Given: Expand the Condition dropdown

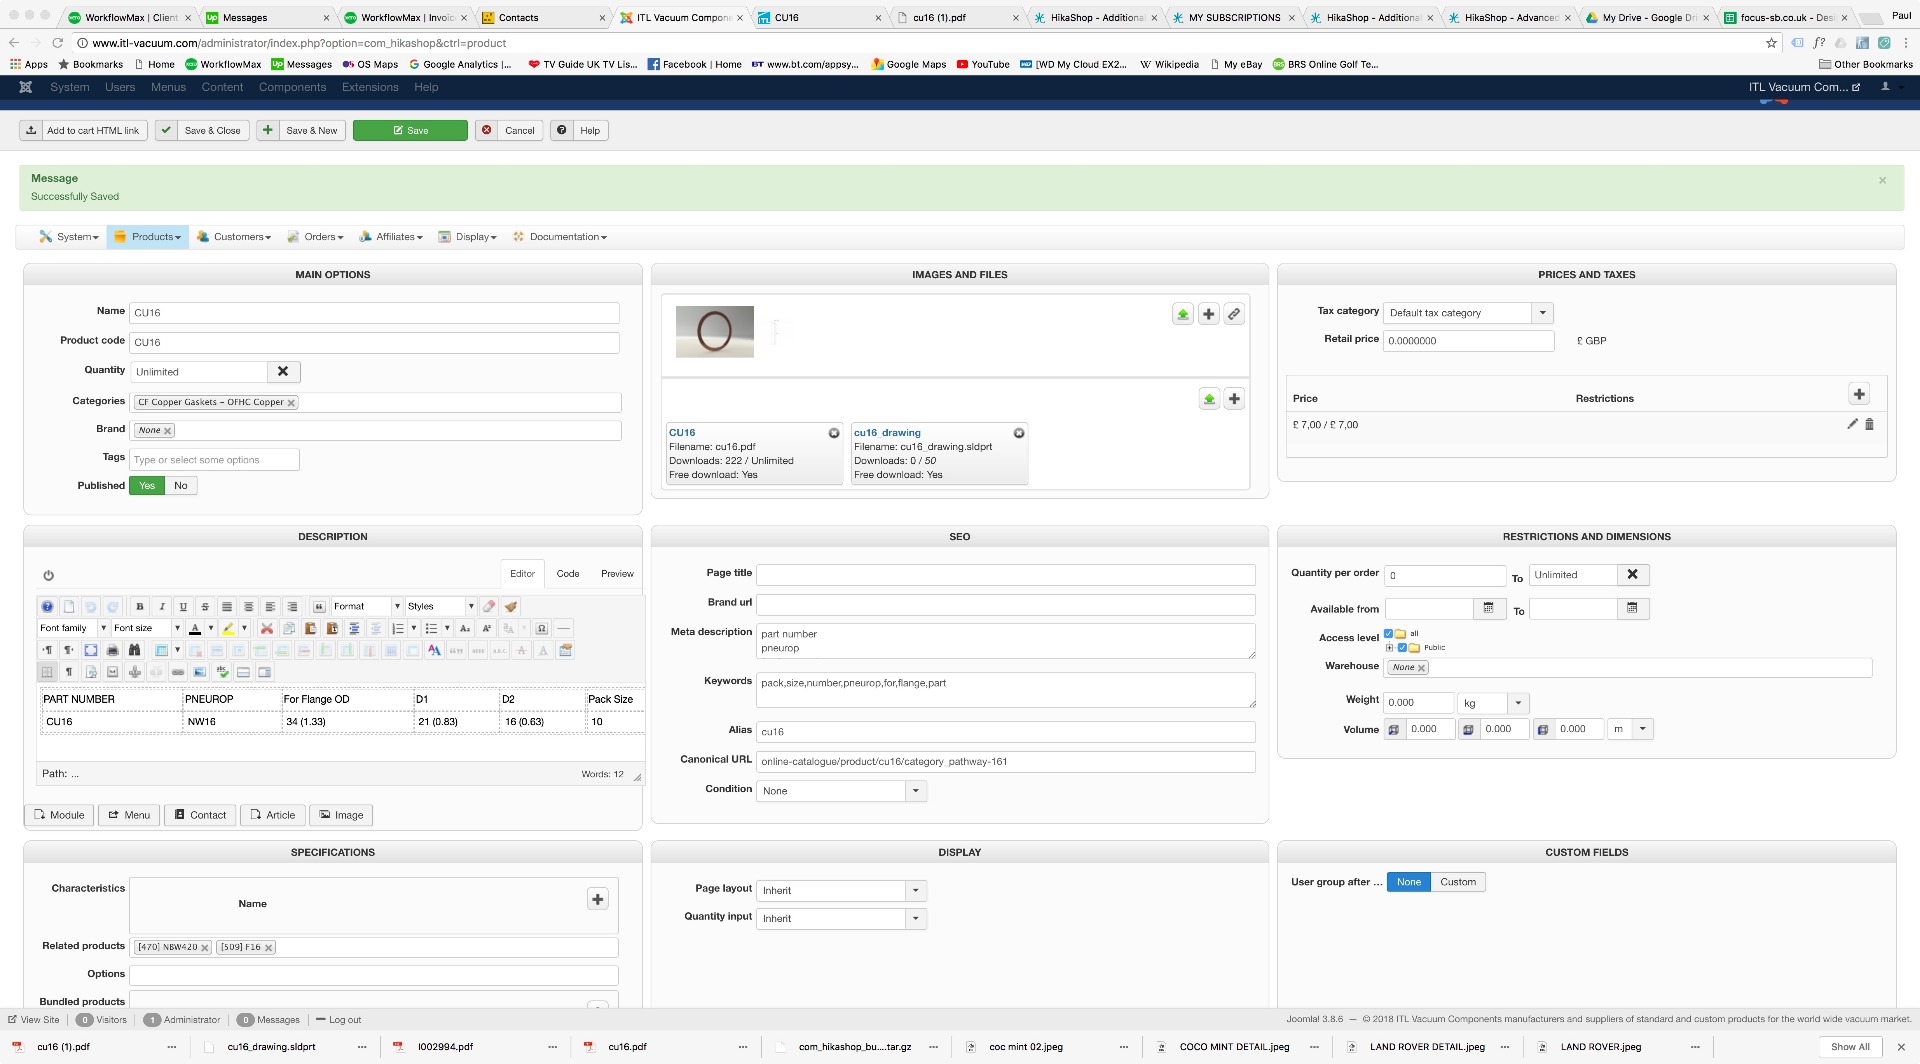Looking at the screenshot, I should pyautogui.click(x=915, y=791).
